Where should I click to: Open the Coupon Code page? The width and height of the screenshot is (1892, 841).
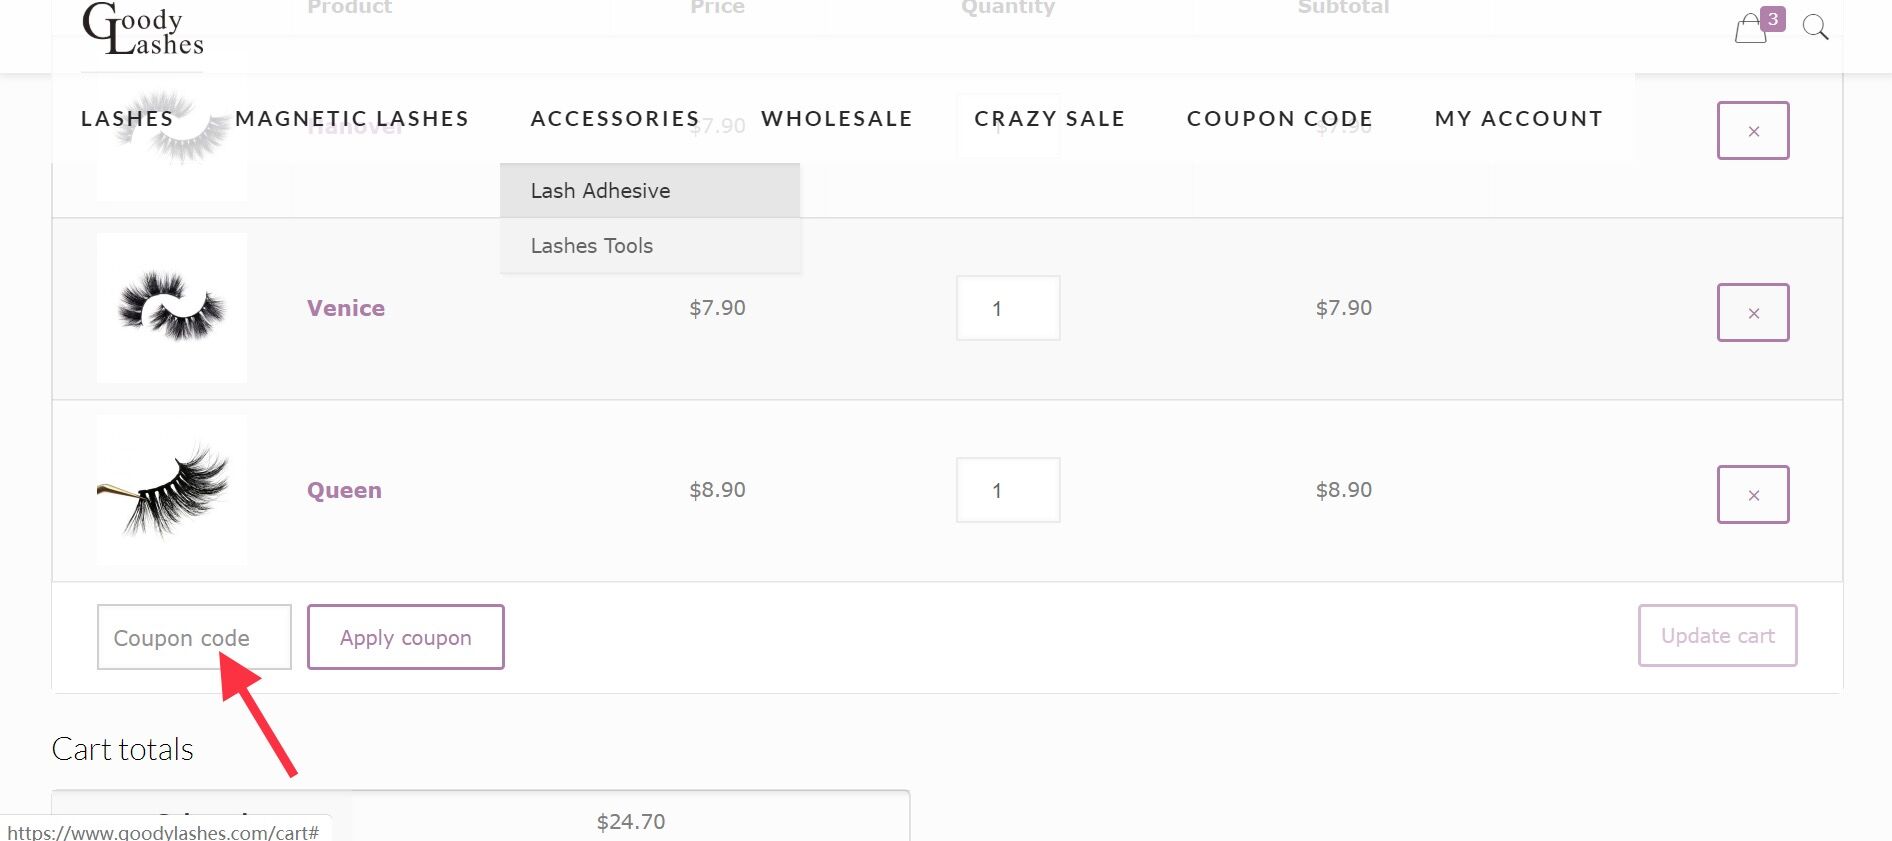click(x=1280, y=119)
